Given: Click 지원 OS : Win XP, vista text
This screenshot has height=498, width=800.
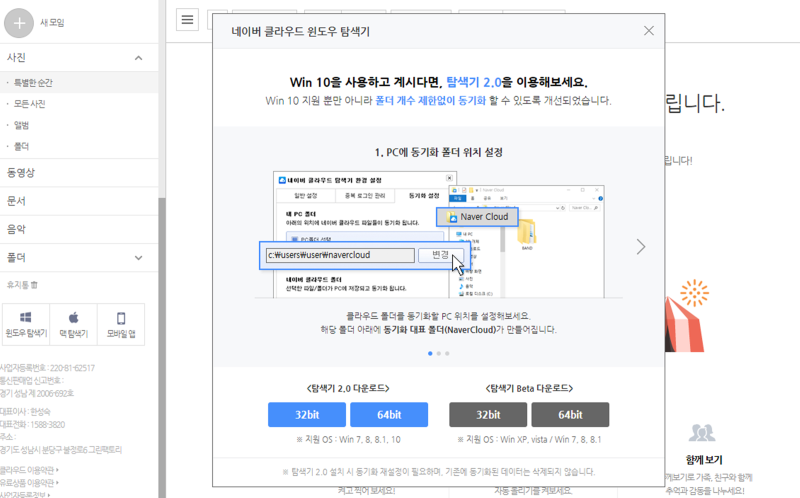Looking at the screenshot, I should 529,439.
